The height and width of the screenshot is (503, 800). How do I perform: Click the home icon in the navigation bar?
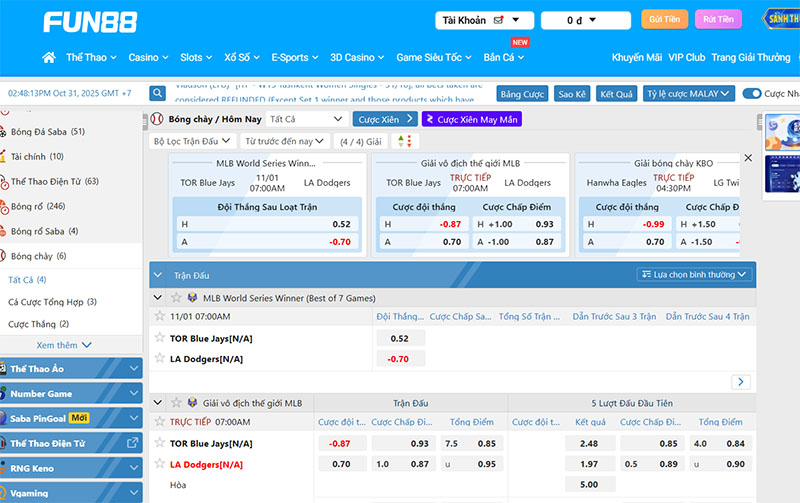coord(49,58)
